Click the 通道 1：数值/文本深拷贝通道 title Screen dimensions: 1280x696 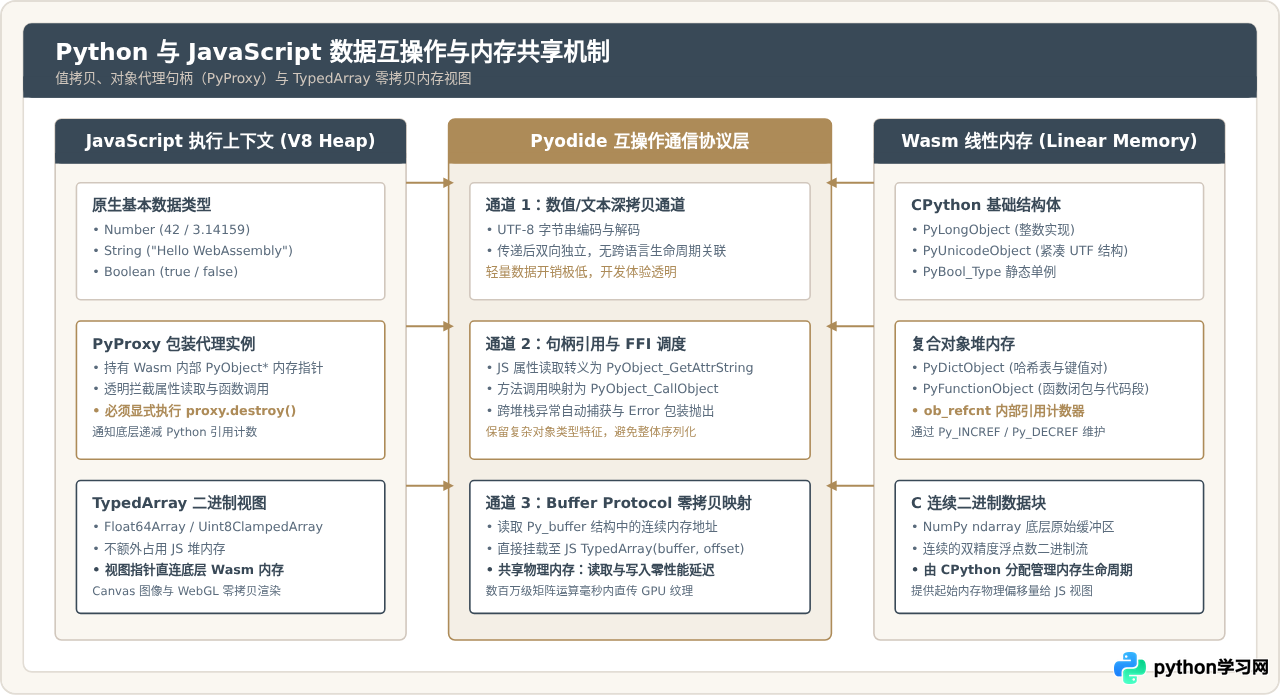[x=585, y=205]
